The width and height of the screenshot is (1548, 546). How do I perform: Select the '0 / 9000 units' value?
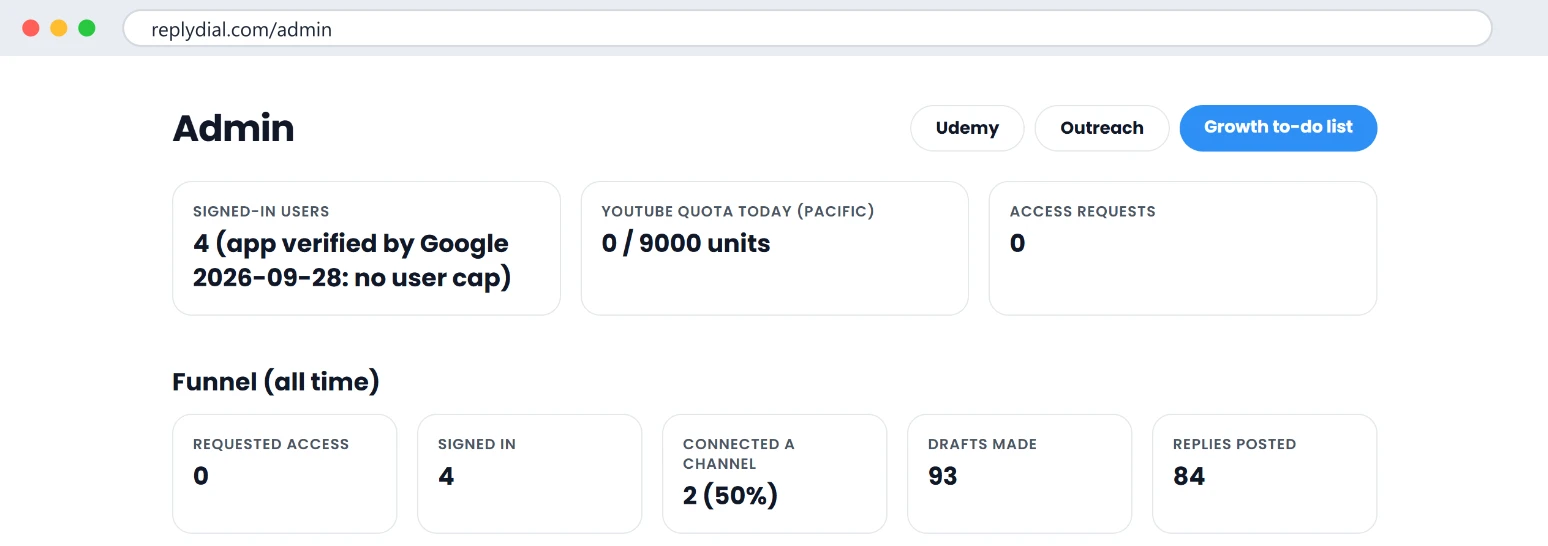(x=686, y=243)
